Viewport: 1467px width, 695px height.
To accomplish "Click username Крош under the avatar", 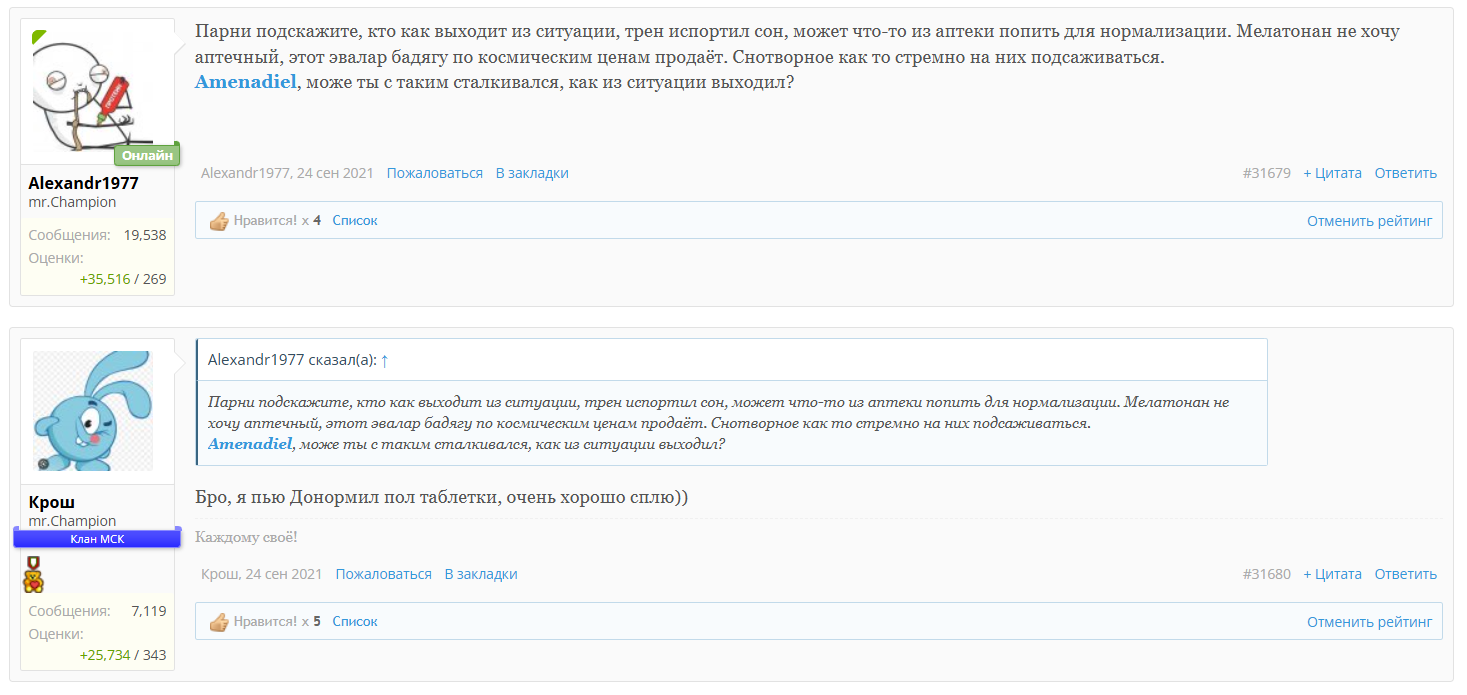I will pos(51,502).
